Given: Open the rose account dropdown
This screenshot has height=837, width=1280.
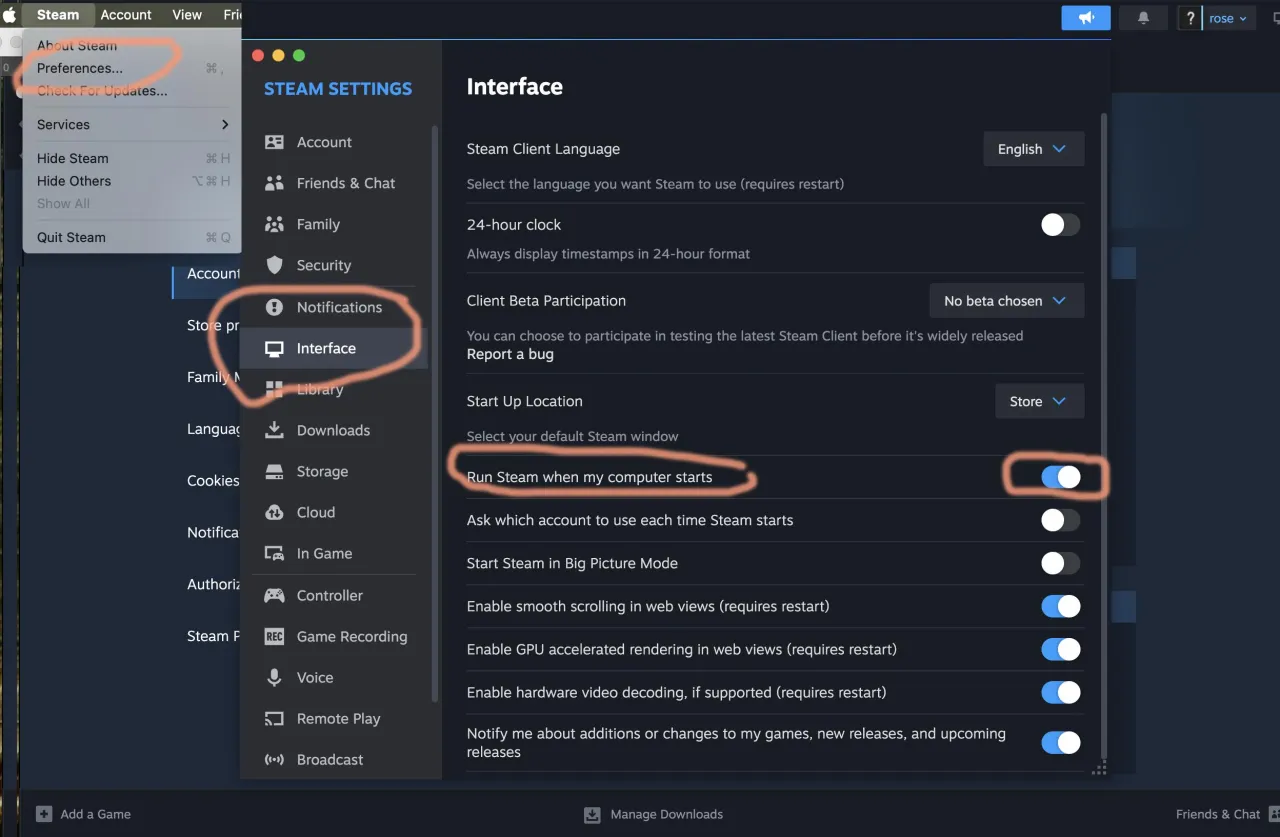Looking at the screenshot, I should 1229,18.
